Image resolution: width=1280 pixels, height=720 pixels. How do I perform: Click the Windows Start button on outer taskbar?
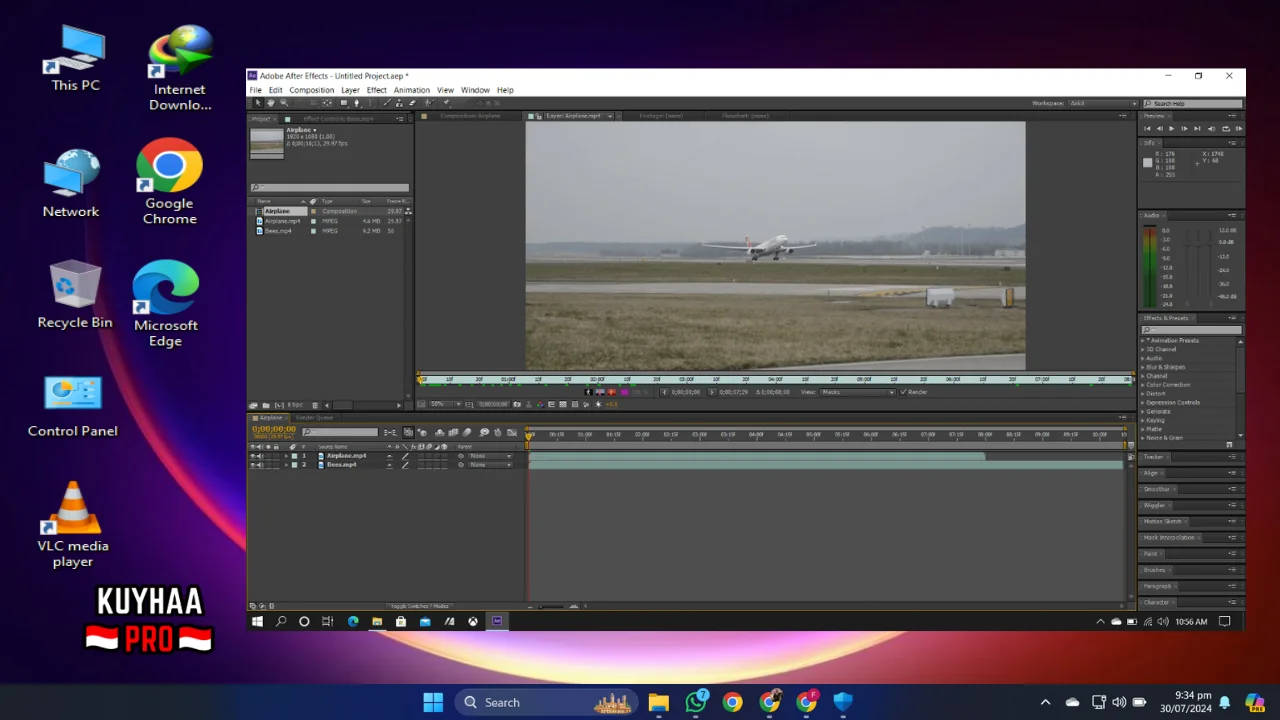click(x=433, y=702)
